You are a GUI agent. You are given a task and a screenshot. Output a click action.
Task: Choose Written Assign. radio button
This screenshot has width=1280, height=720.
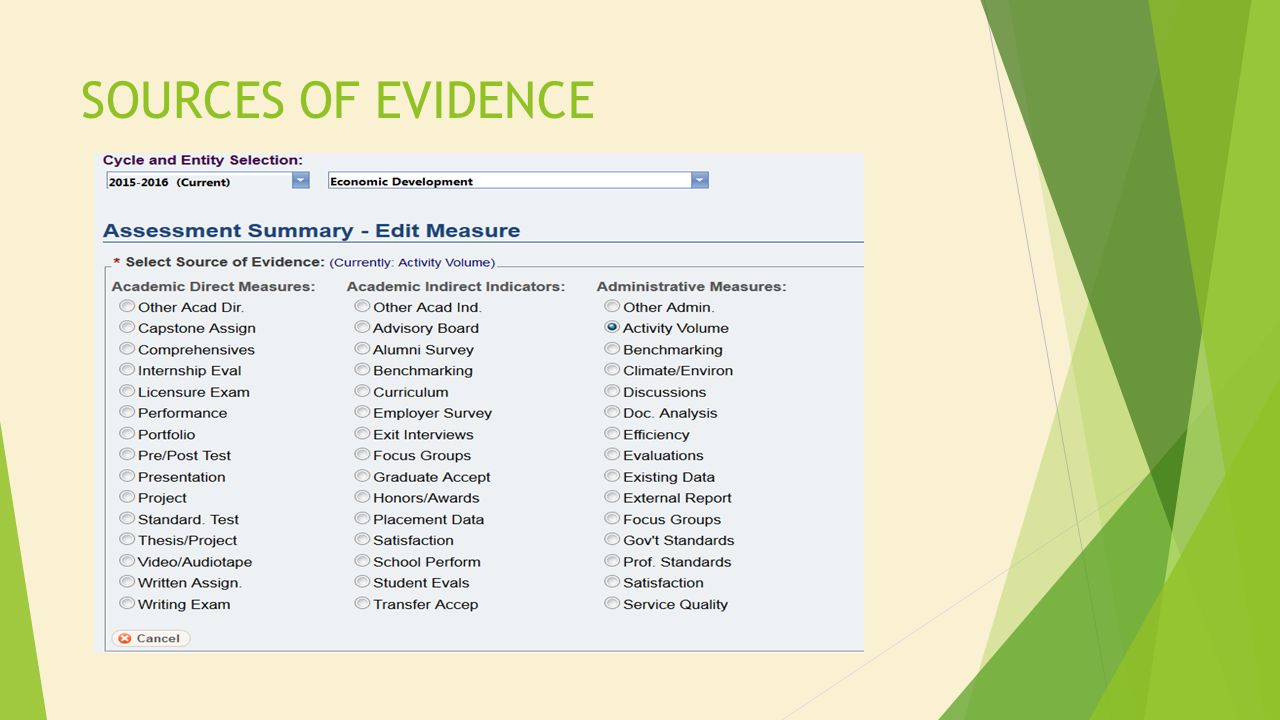(127, 582)
